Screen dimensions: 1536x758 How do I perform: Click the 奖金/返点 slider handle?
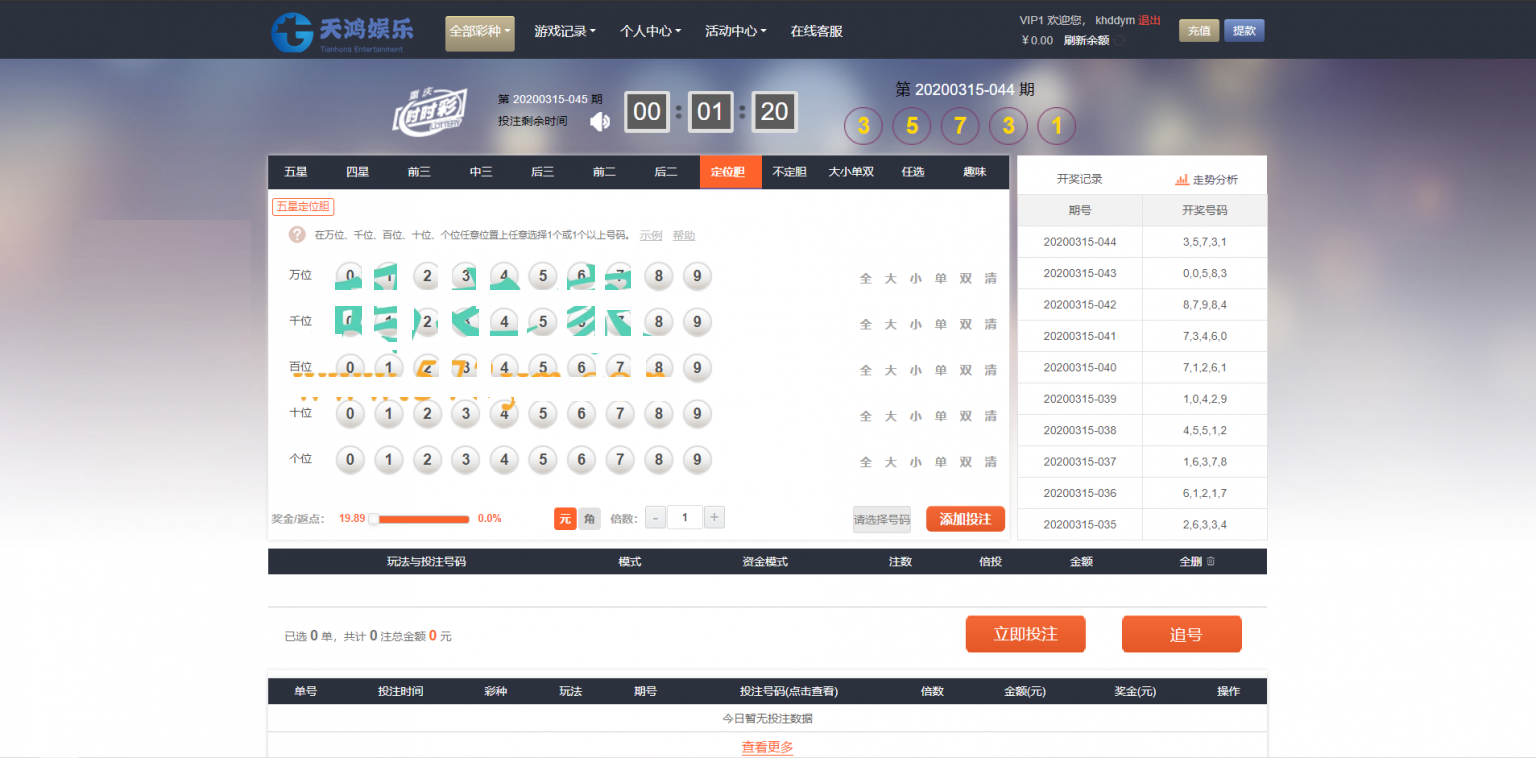pos(373,519)
